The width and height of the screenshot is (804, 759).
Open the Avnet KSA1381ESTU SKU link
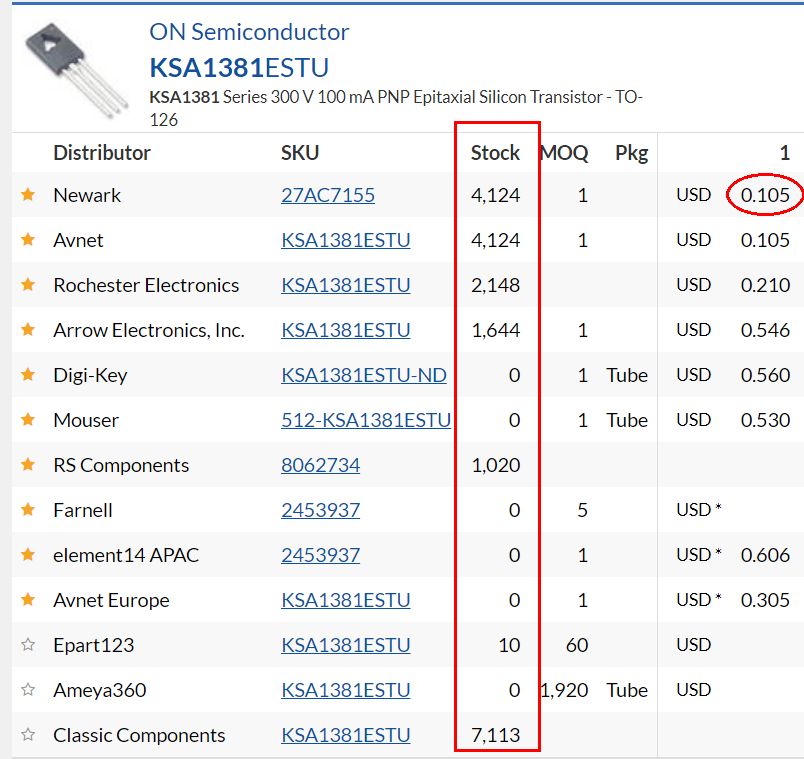coord(346,240)
